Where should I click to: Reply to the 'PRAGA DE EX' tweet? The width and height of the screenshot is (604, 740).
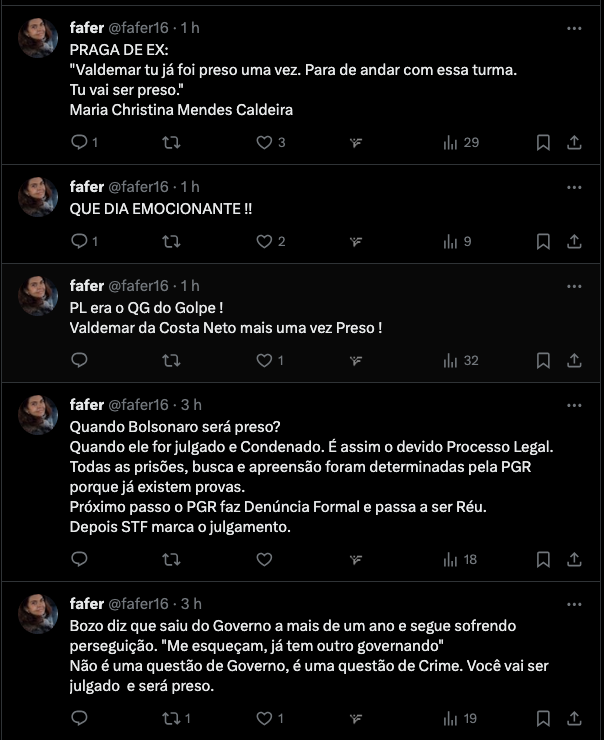80,143
